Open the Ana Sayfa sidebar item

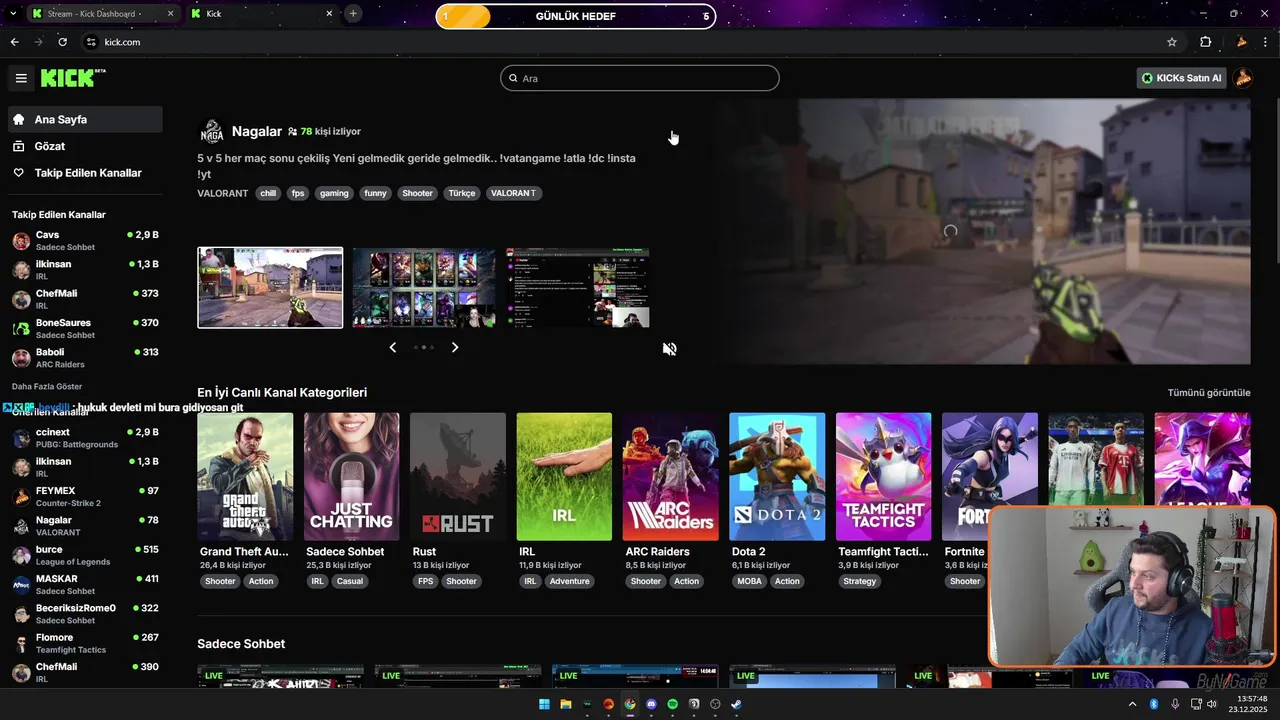pyautogui.click(x=85, y=119)
